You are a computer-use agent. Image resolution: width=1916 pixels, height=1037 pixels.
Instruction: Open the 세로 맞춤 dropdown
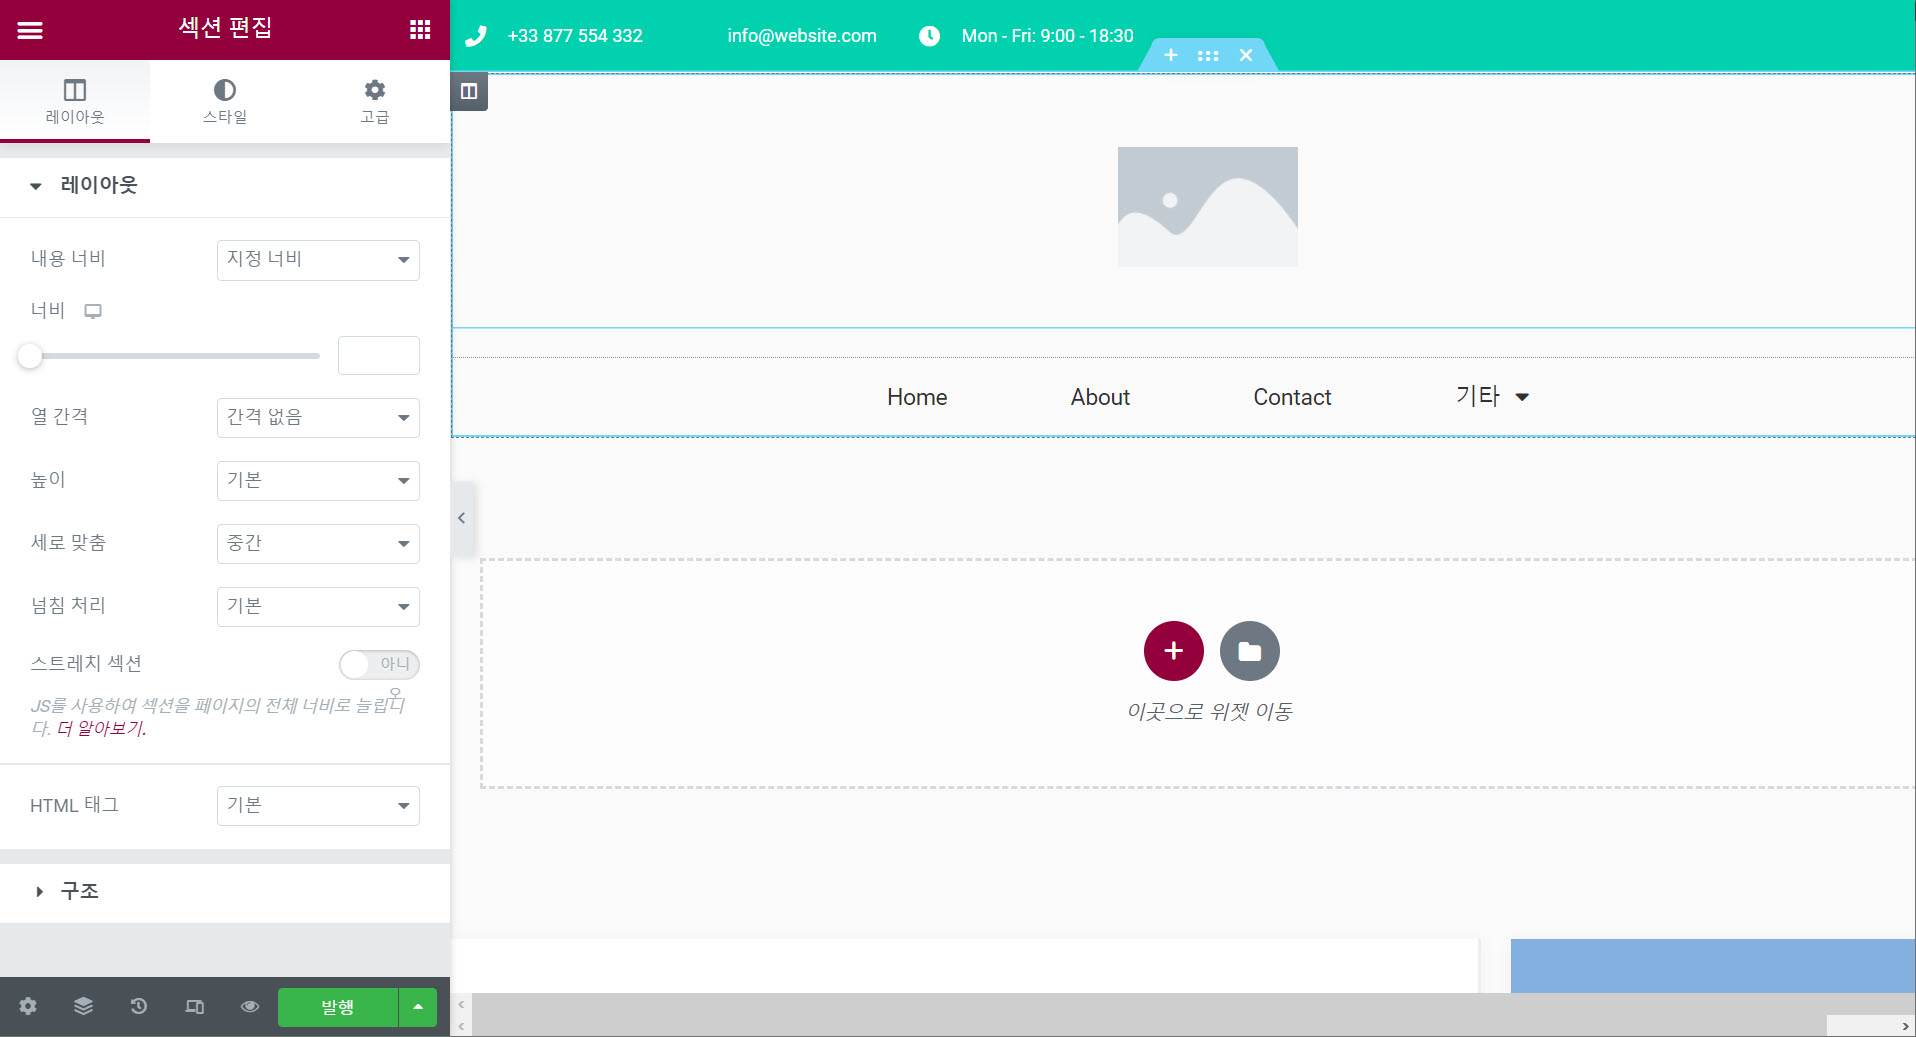point(318,544)
